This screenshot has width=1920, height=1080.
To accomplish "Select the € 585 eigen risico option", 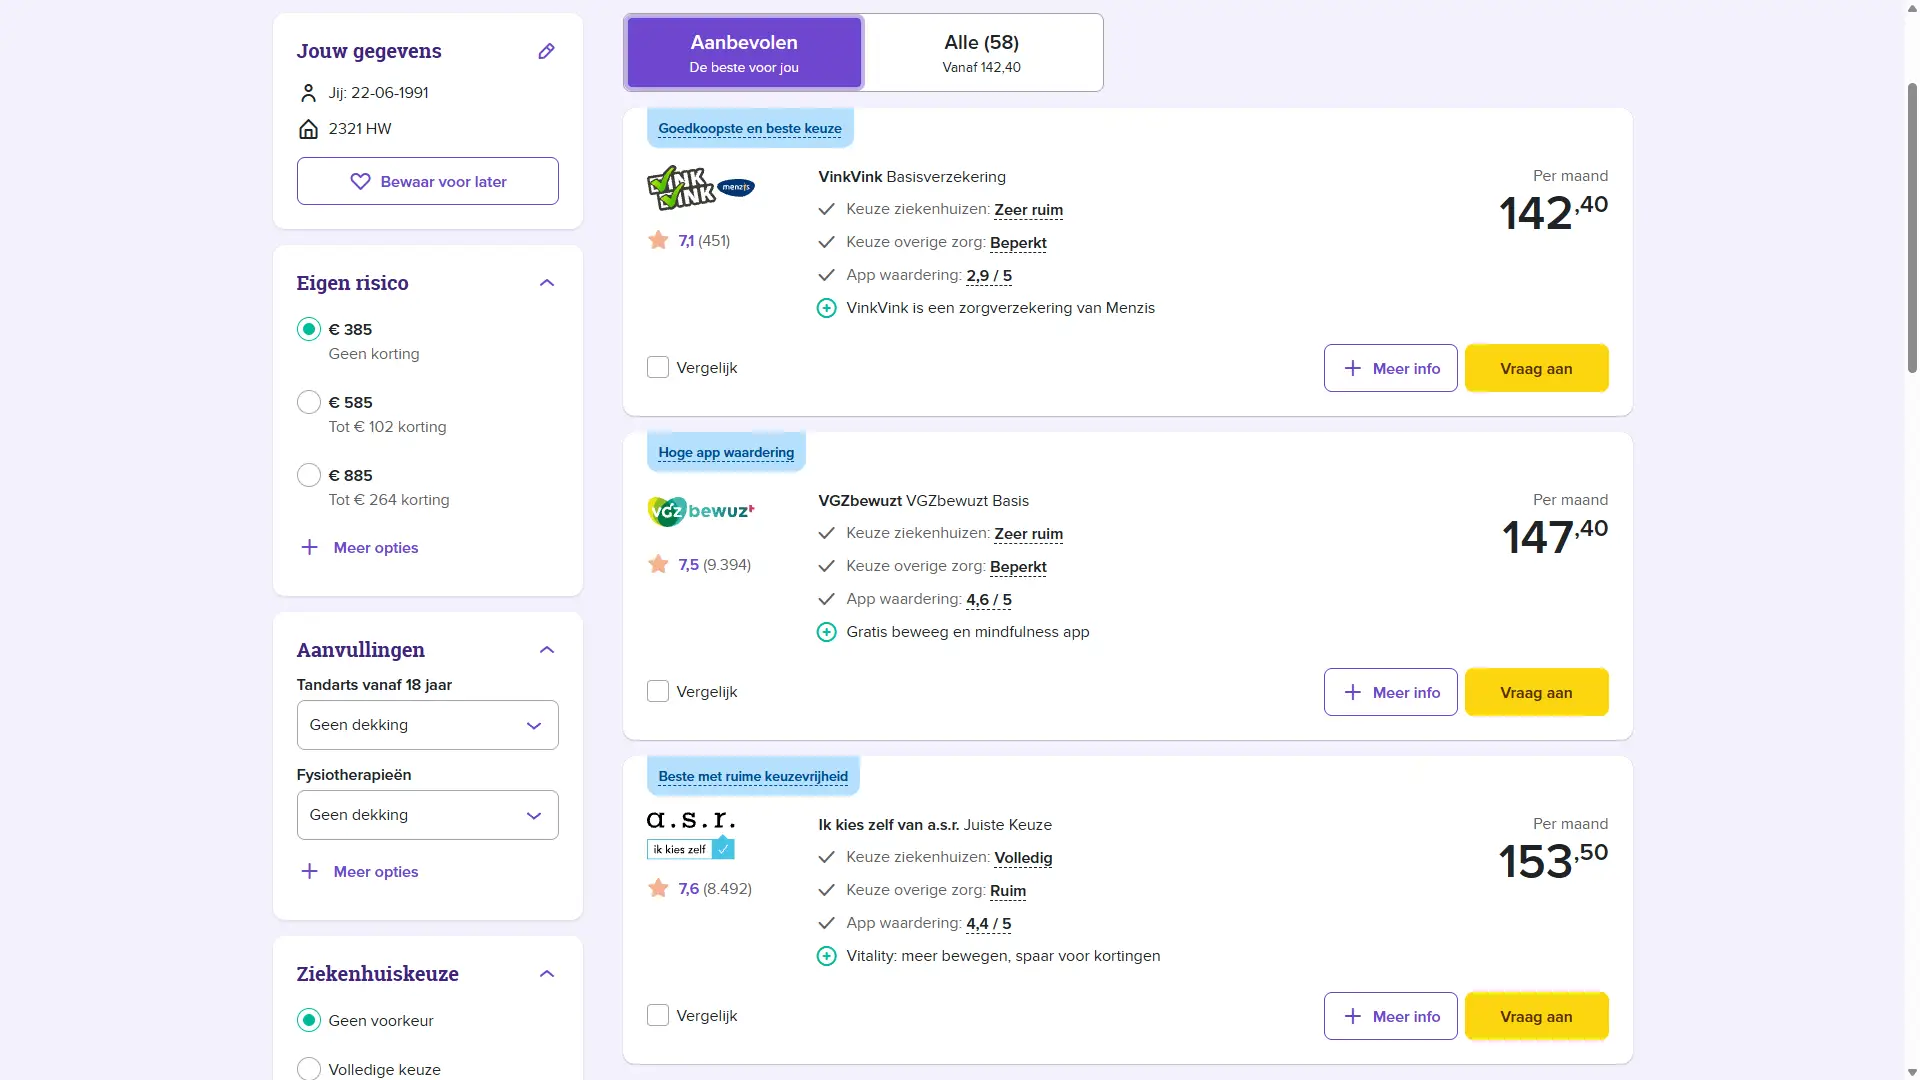I will [x=309, y=402].
